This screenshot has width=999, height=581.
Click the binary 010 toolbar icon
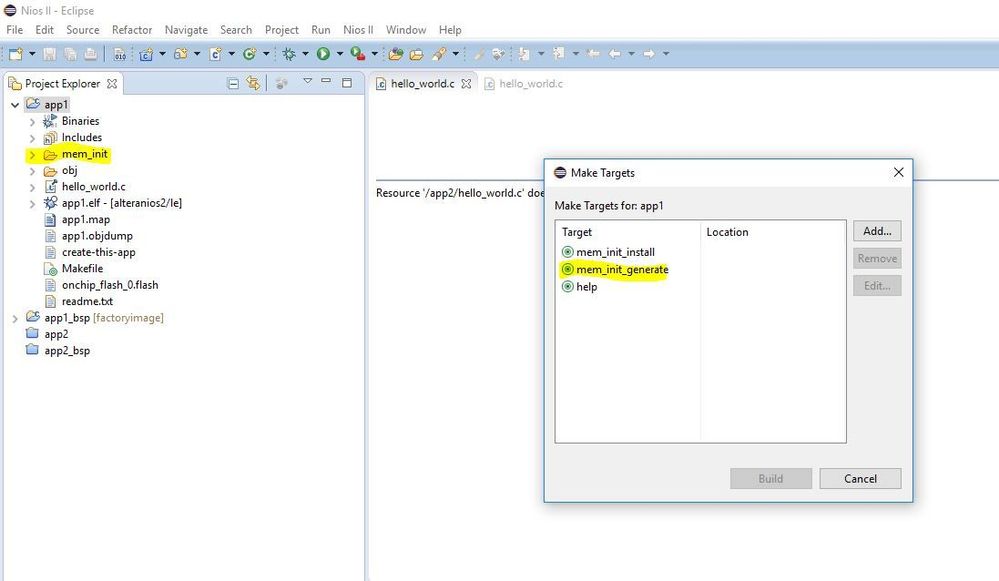(120, 54)
